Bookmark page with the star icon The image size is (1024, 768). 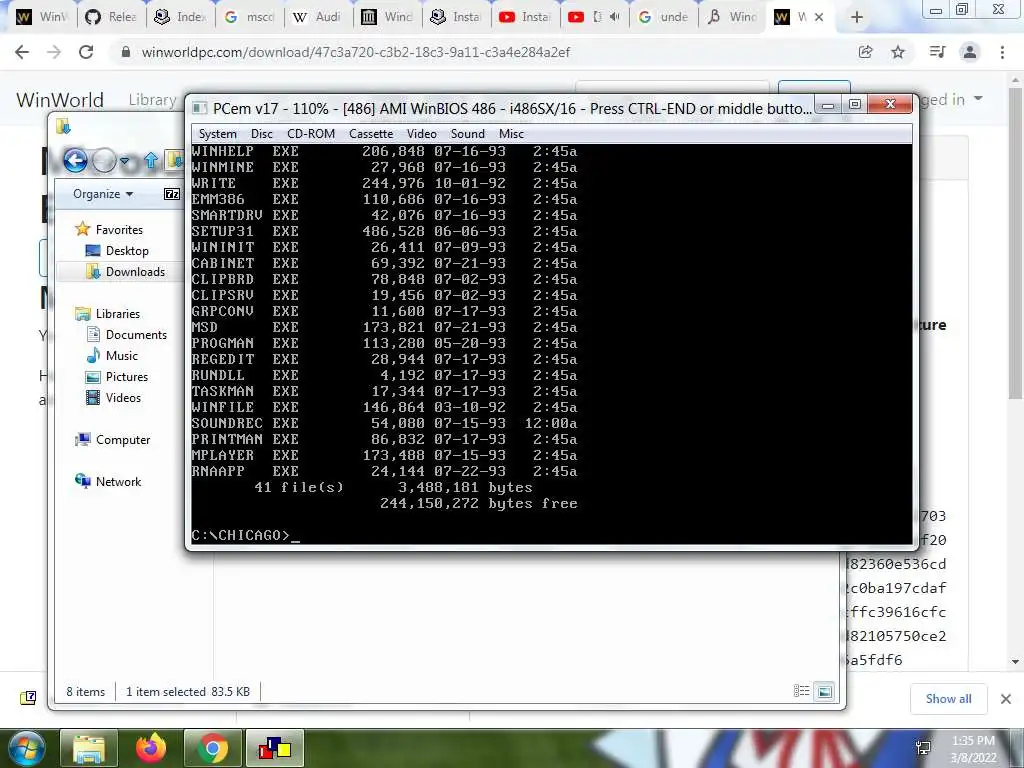pos(898,52)
